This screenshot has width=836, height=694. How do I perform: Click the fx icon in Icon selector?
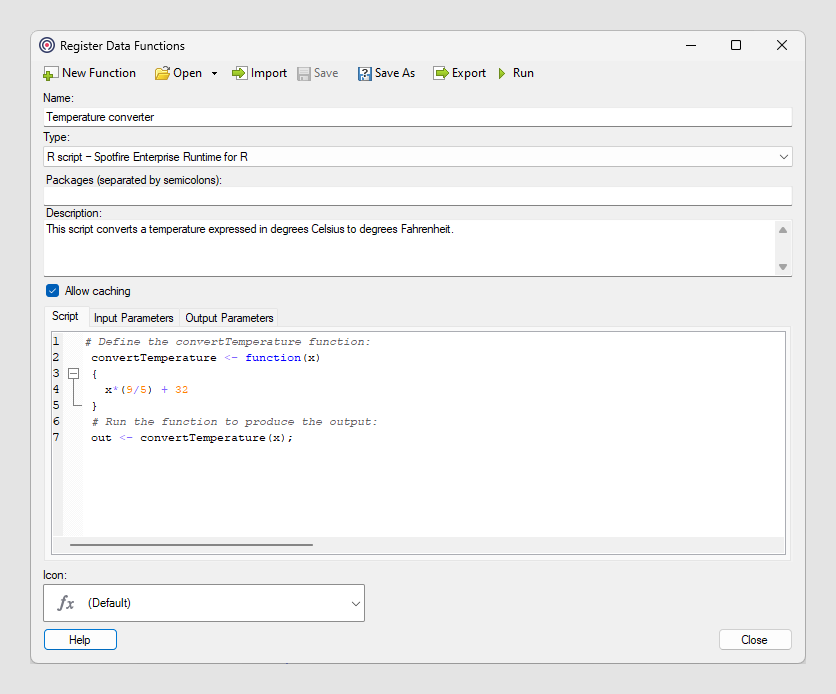[x=66, y=603]
